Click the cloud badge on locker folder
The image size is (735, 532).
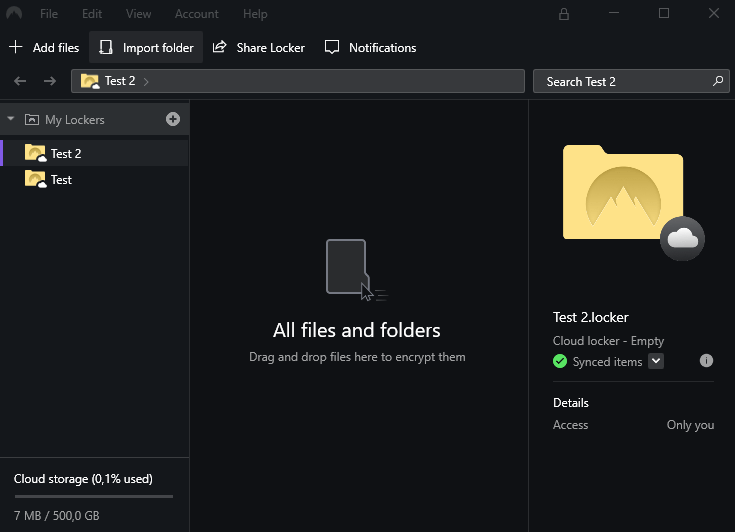click(682, 239)
